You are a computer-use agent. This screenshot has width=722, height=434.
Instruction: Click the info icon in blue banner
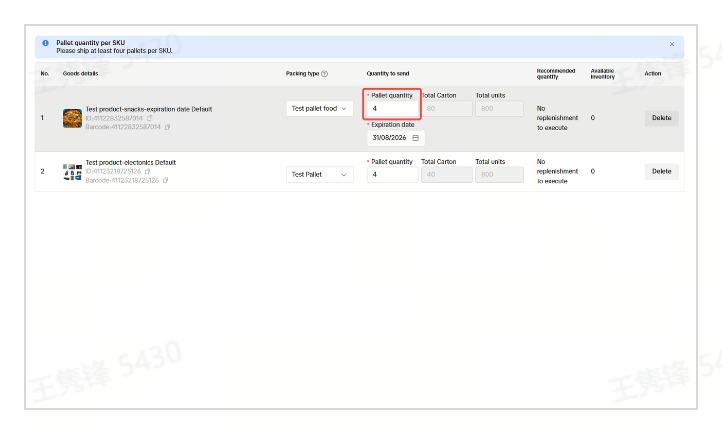(x=45, y=43)
